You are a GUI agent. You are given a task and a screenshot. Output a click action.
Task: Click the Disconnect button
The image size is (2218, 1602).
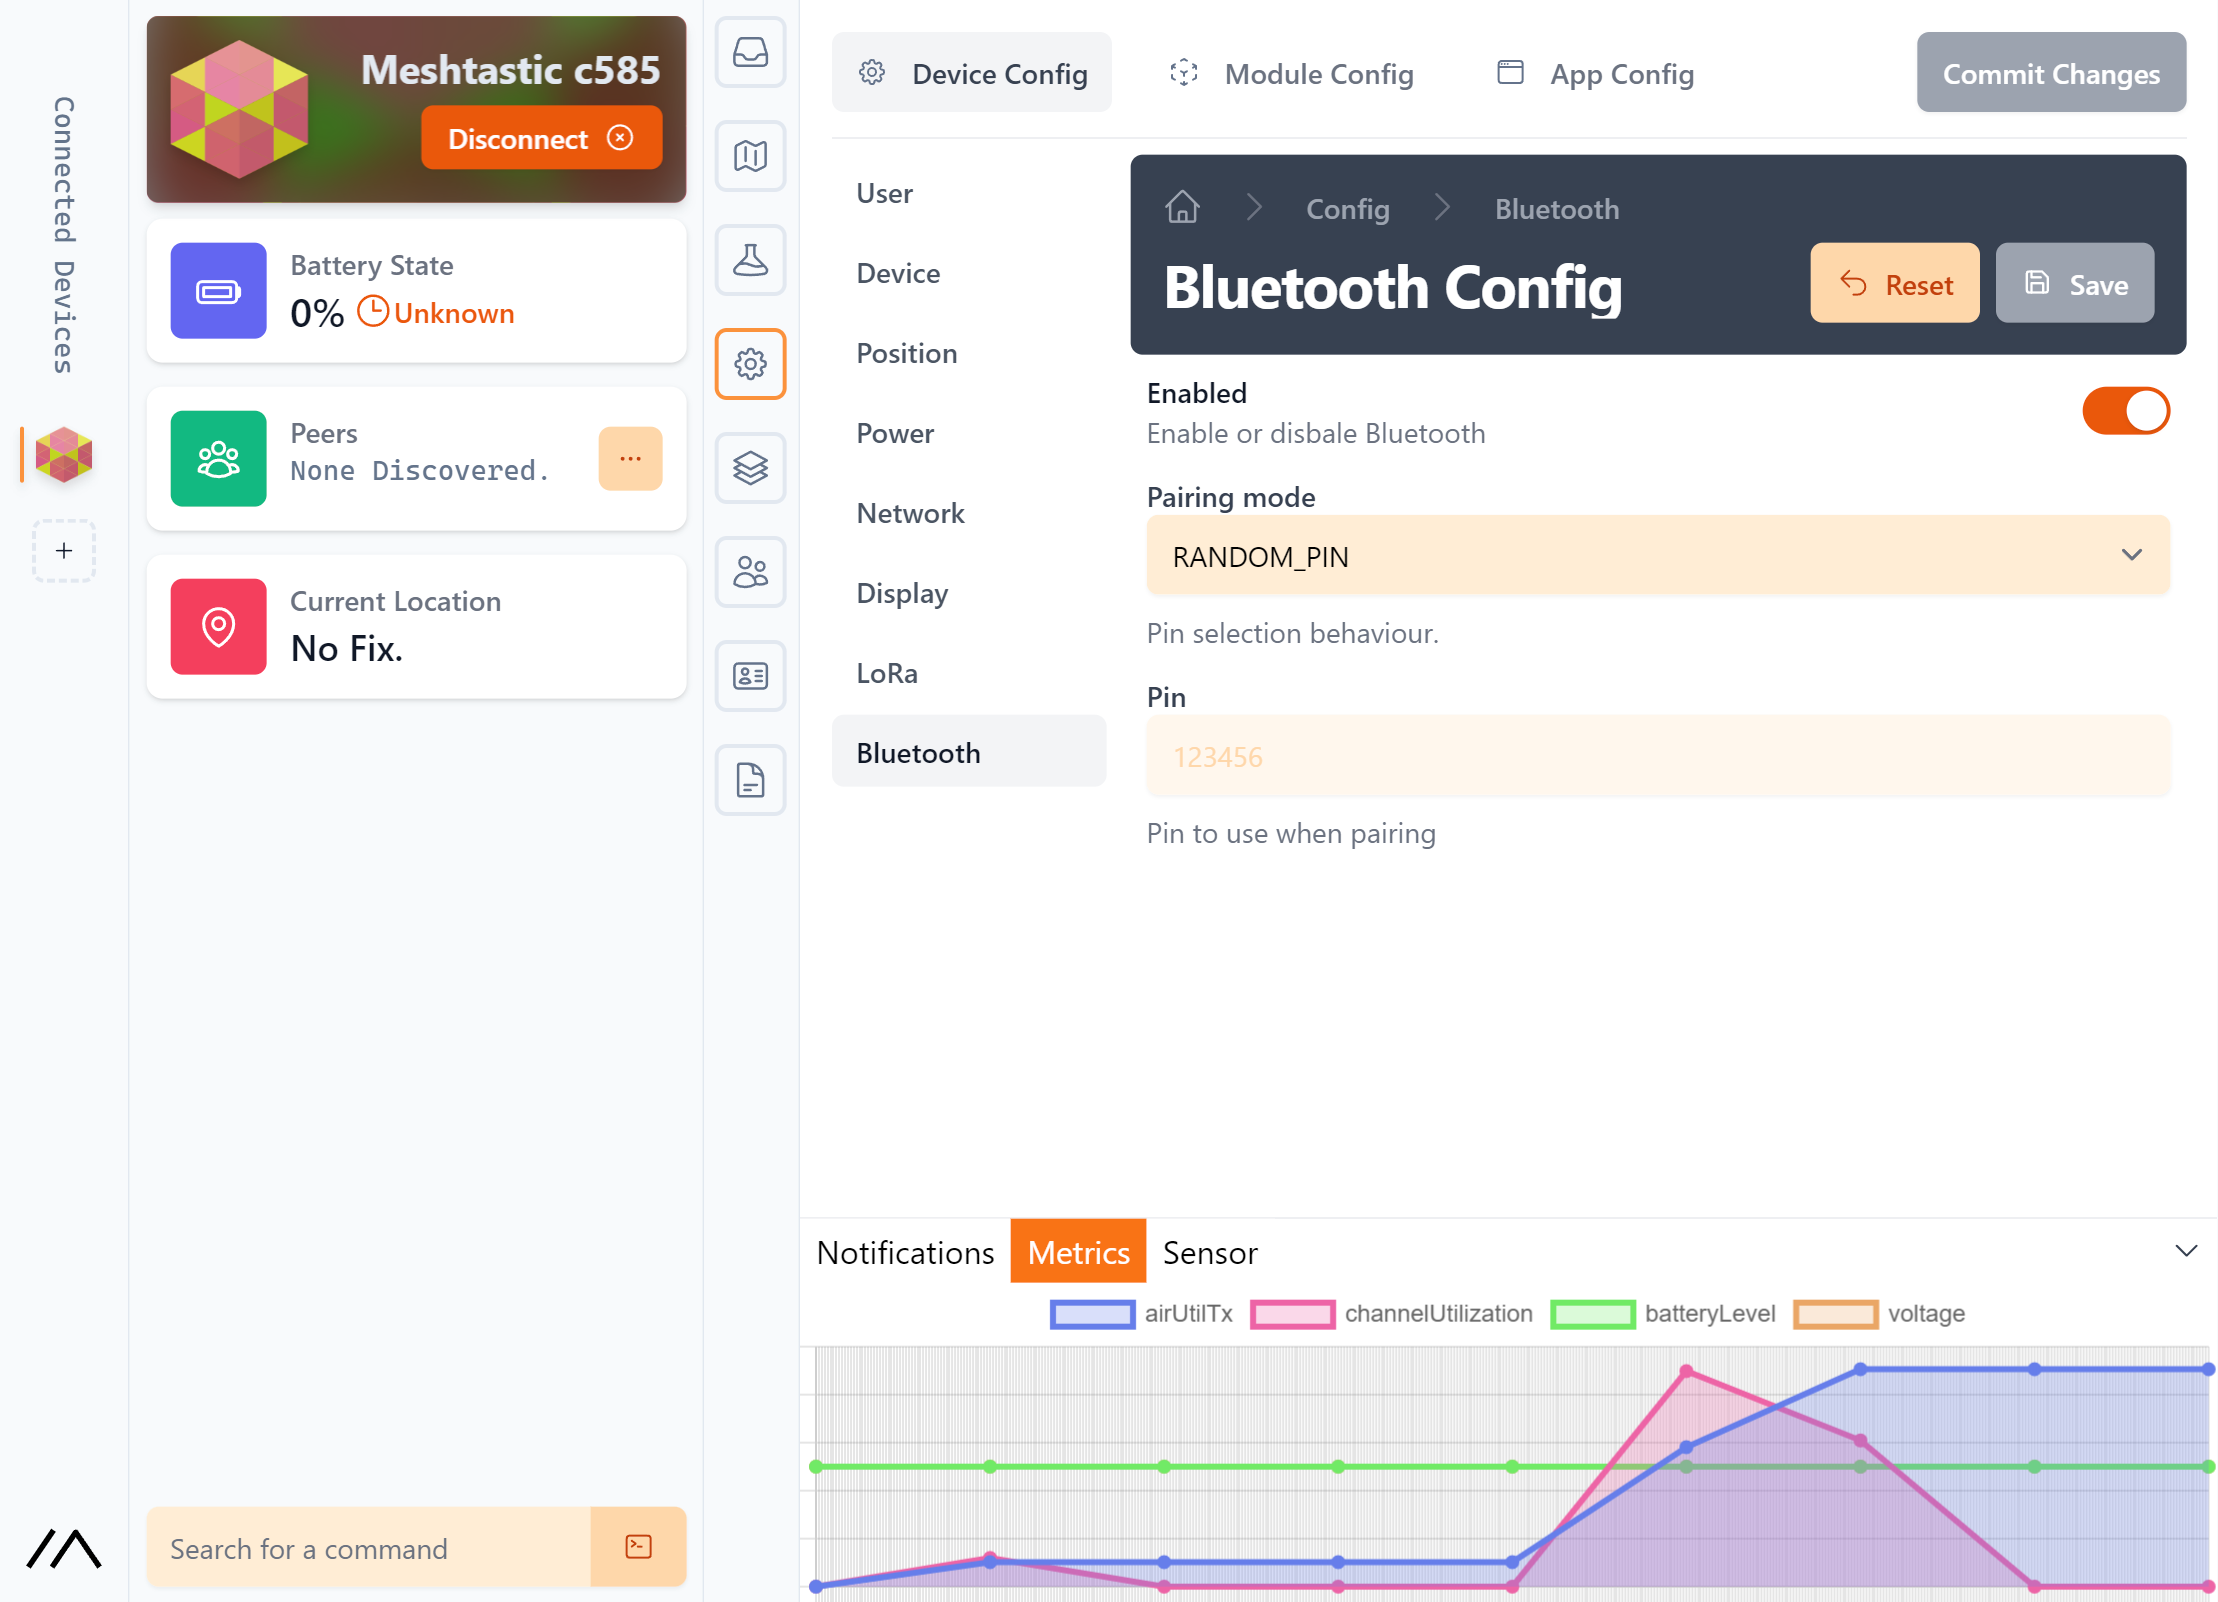tap(541, 138)
